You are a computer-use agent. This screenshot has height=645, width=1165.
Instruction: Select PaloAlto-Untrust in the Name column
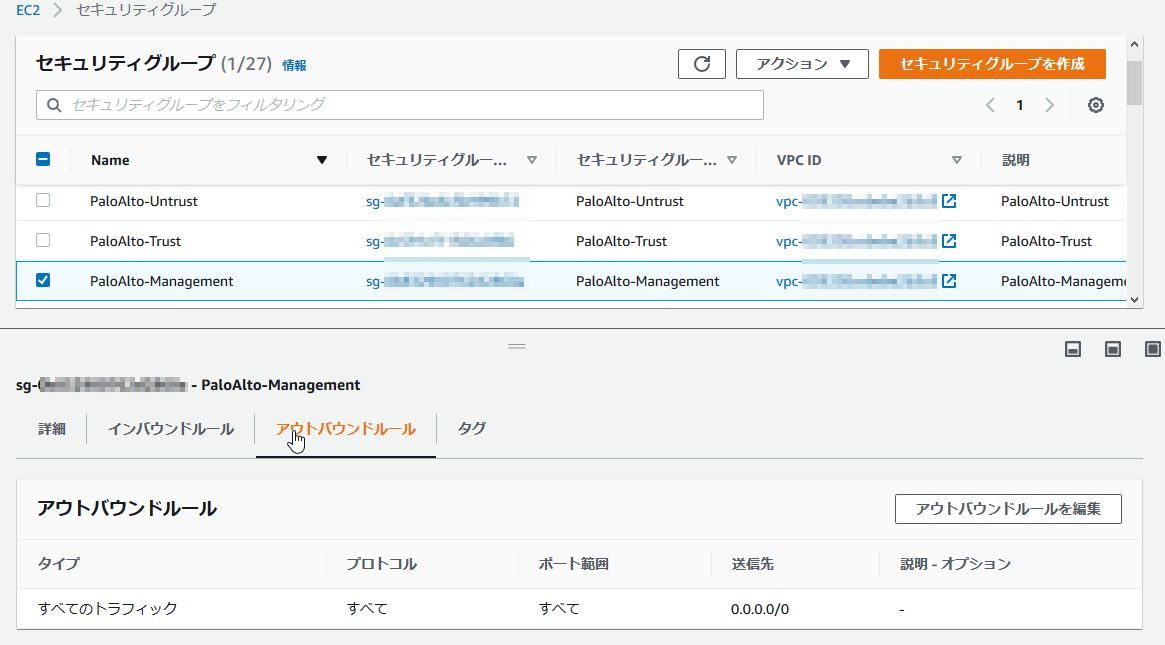143,201
